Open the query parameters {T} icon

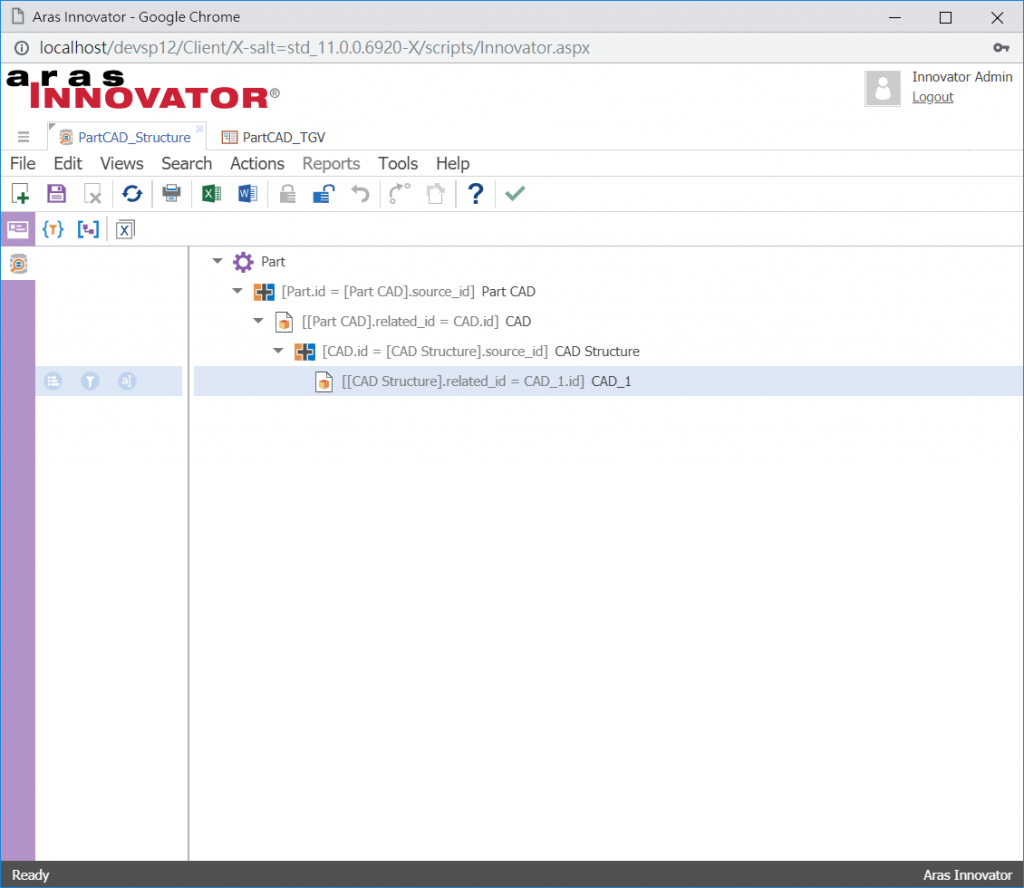52,229
